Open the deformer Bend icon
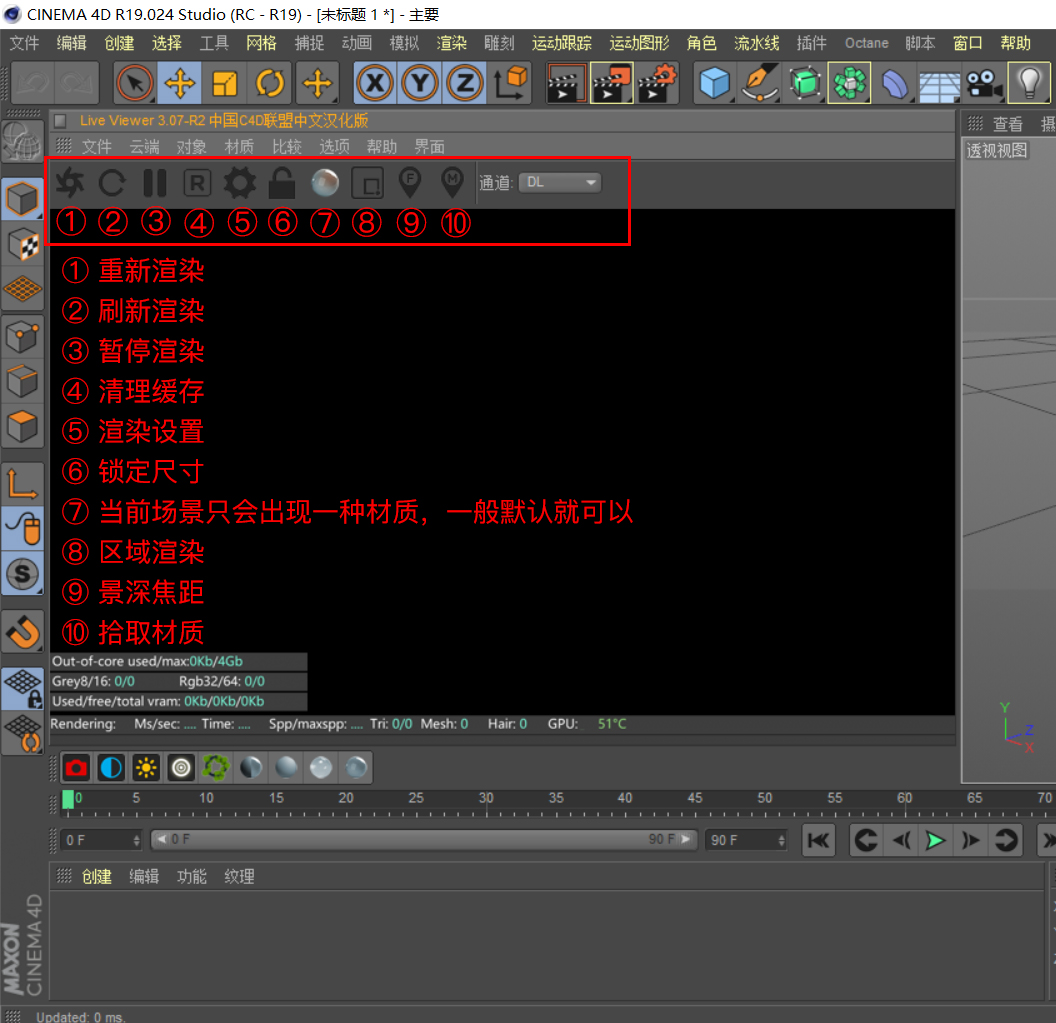 click(894, 84)
